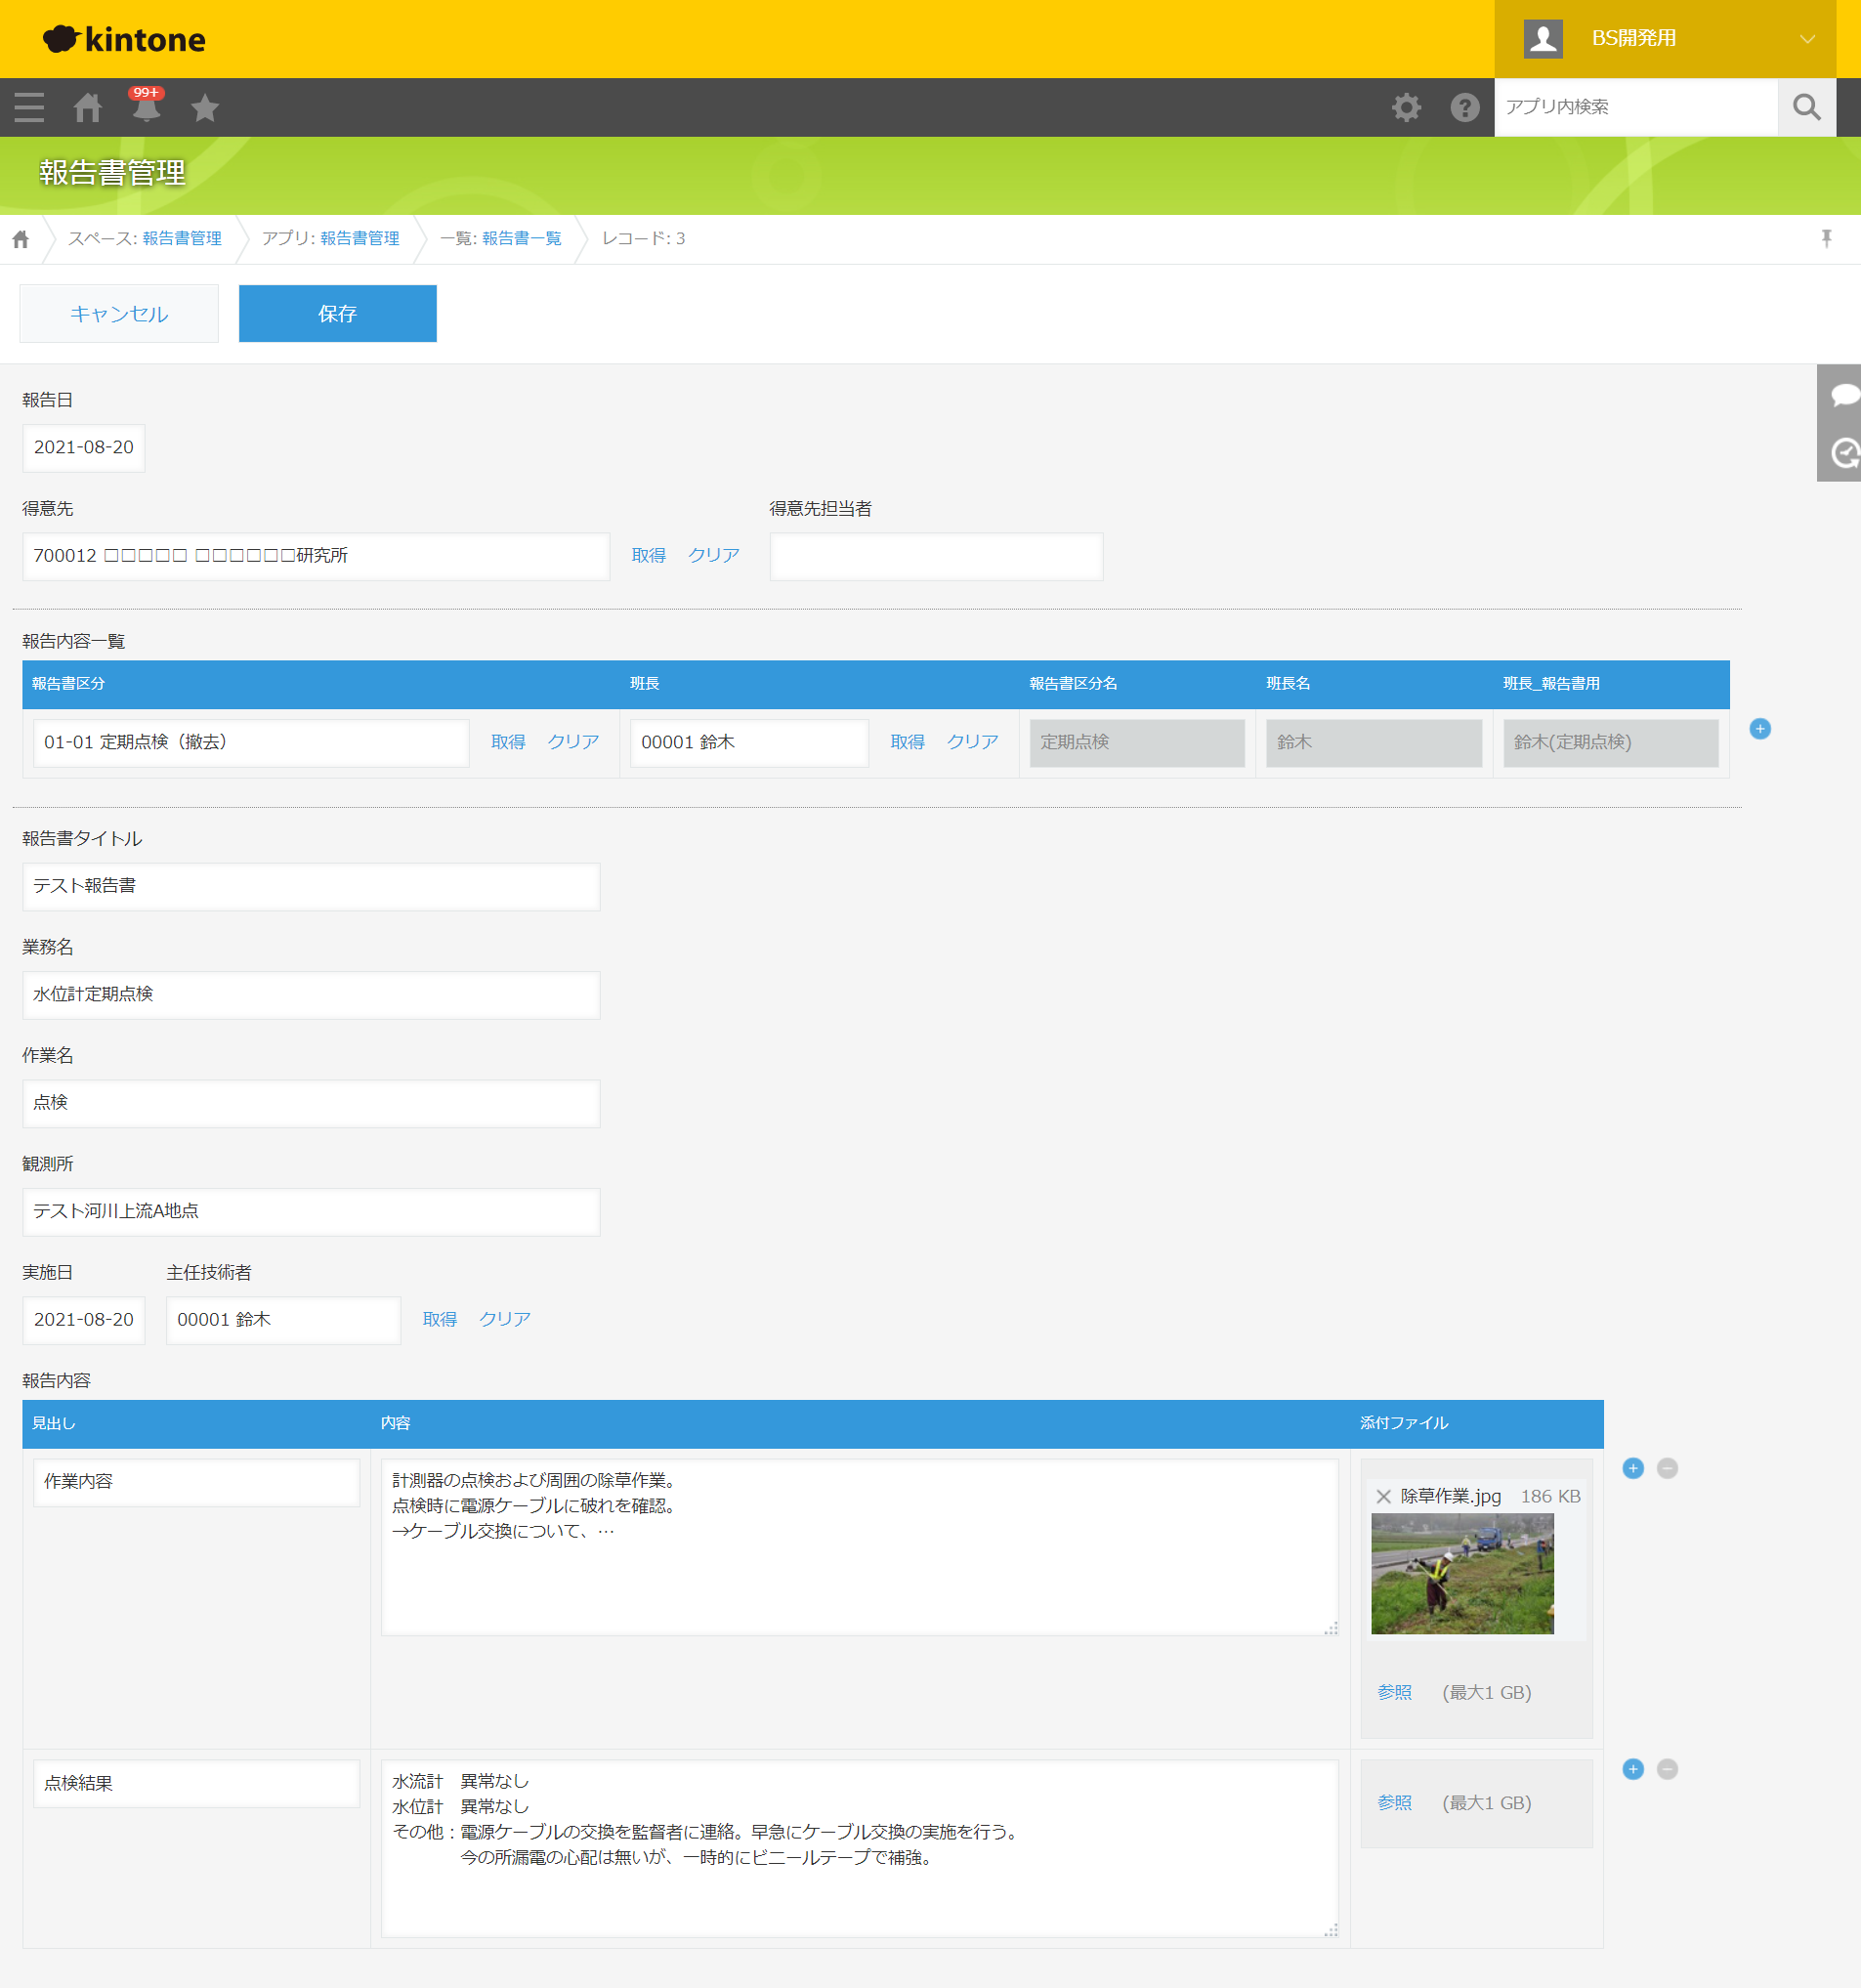Open スペース: 報告書管理 breadcrumb link
Image resolution: width=1861 pixels, height=1988 pixels.
tap(181, 239)
